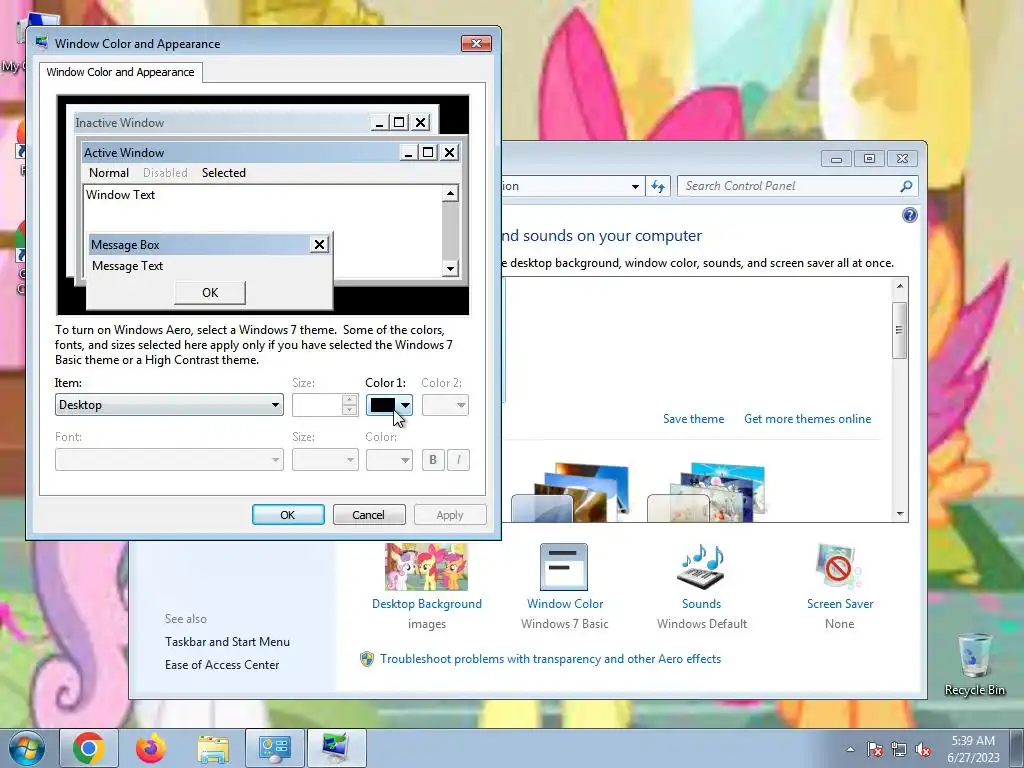Click Inactive Window minimize button in preview
The height and width of the screenshot is (768, 1024).
[x=379, y=122]
